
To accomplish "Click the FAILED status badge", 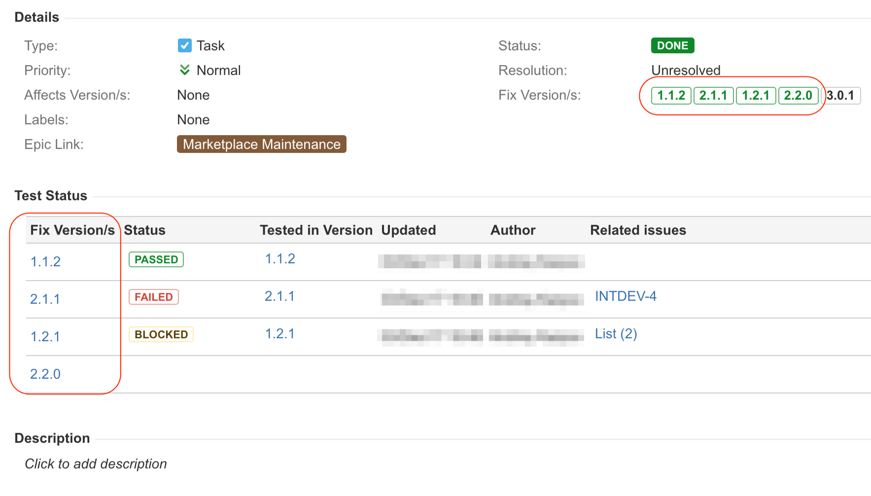I will click(x=153, y=297).
